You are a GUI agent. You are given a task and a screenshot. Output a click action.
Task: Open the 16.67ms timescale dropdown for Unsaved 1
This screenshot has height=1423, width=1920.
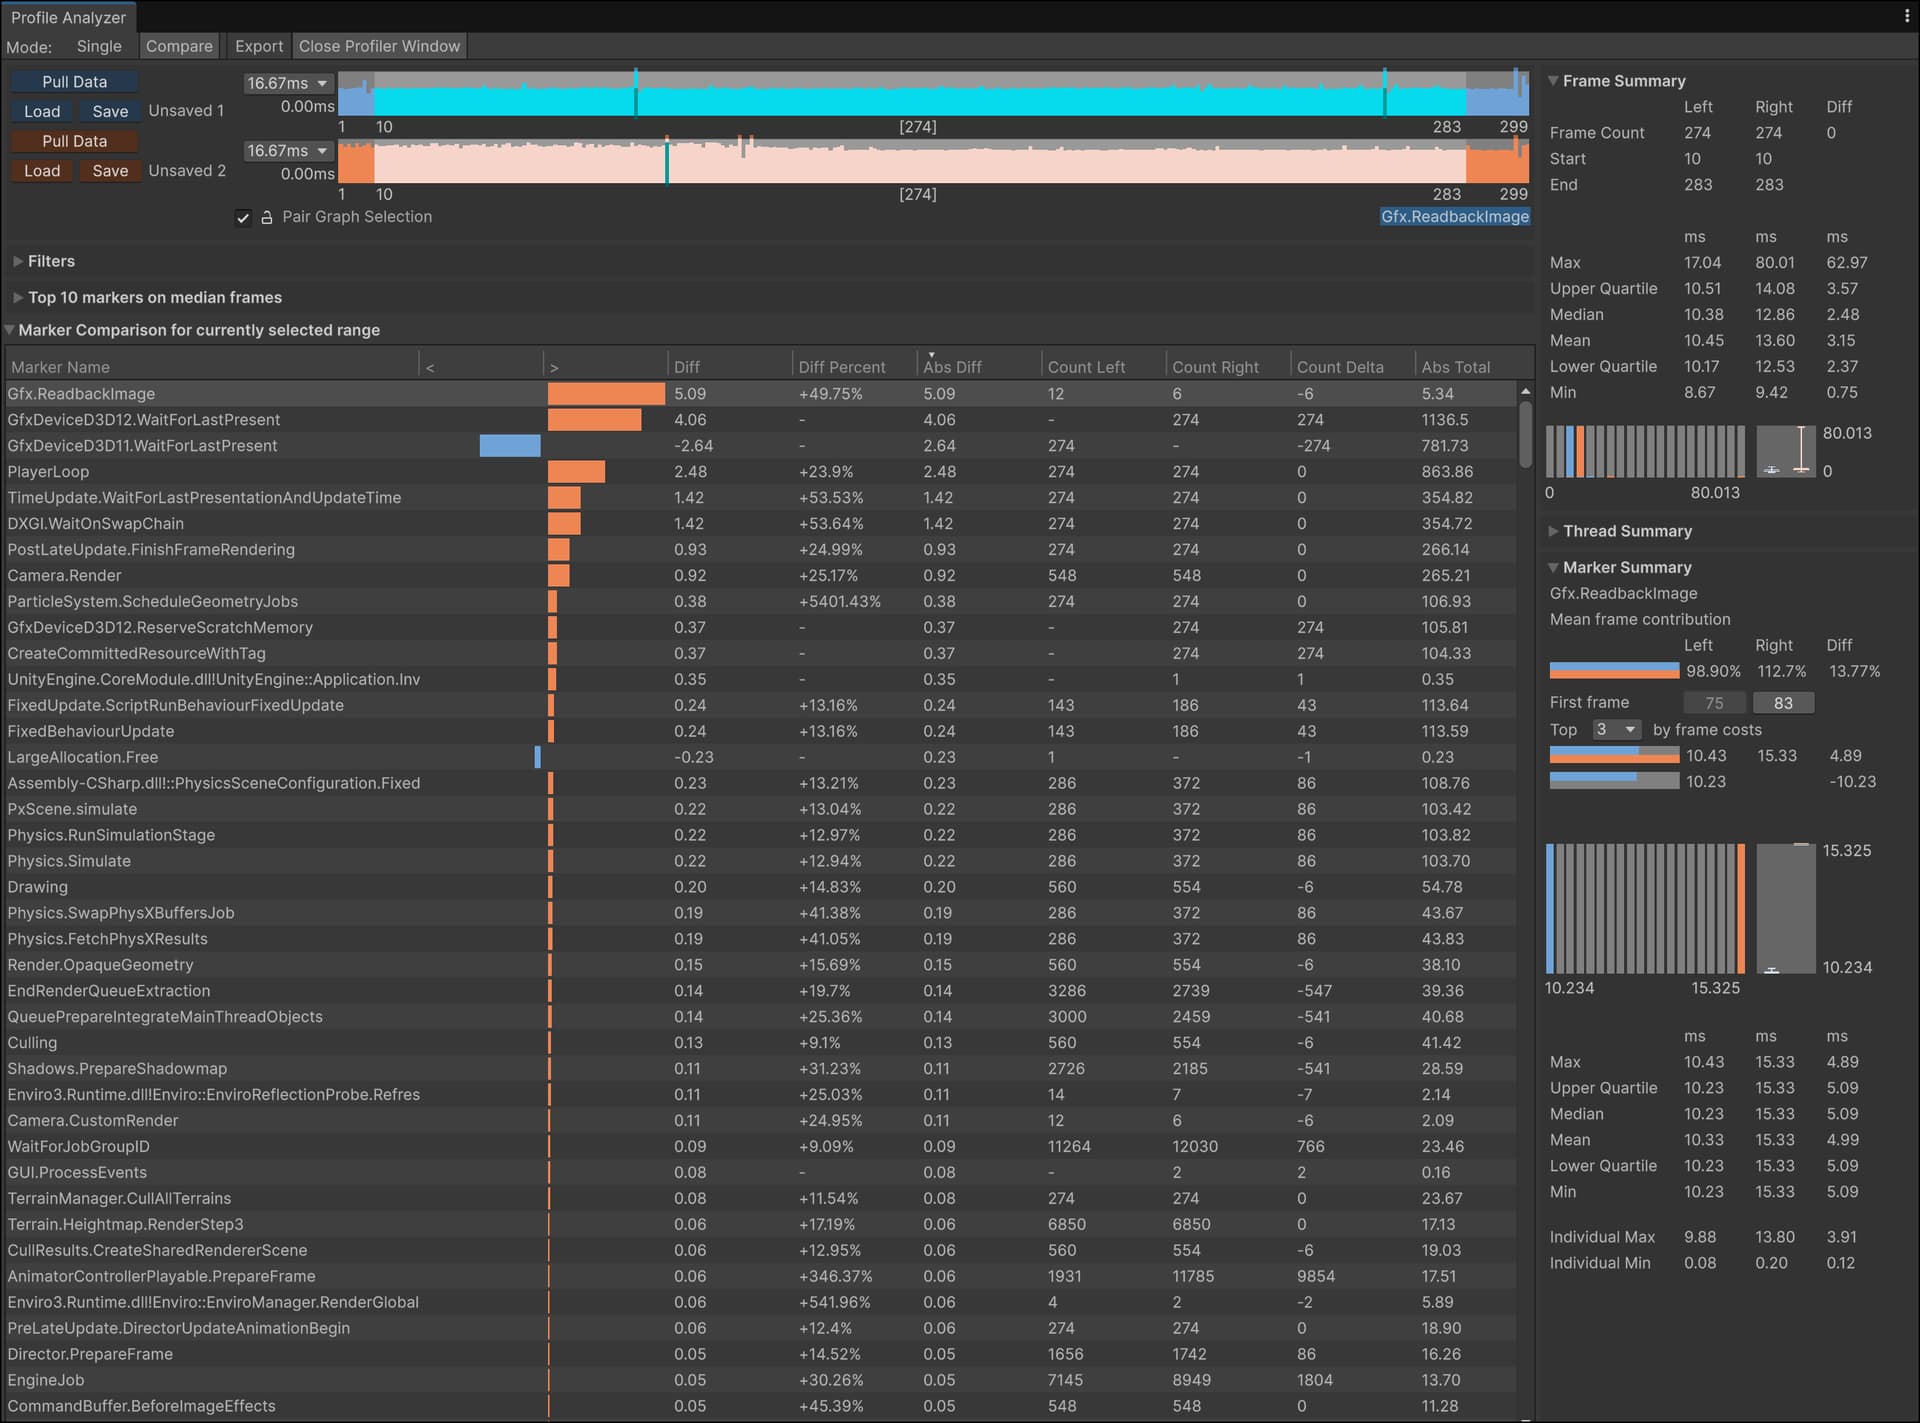(x=287, y=83)
